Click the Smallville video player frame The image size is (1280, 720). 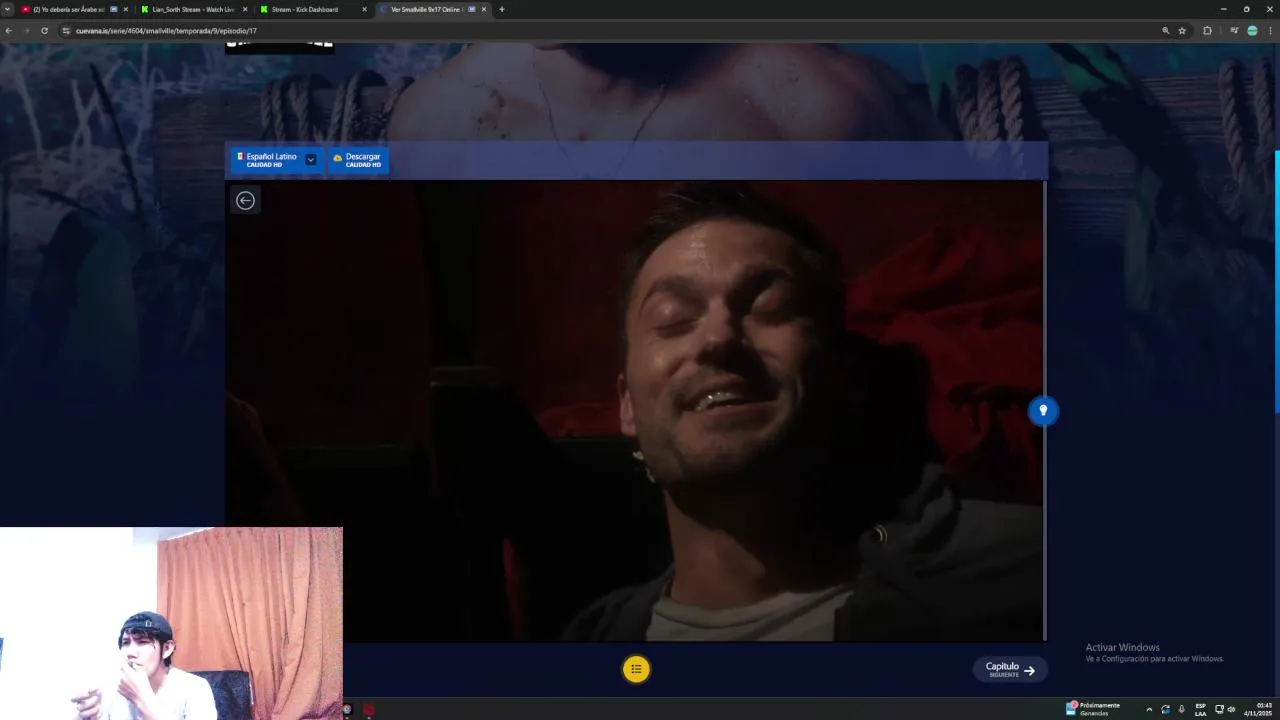pos(634,410)
